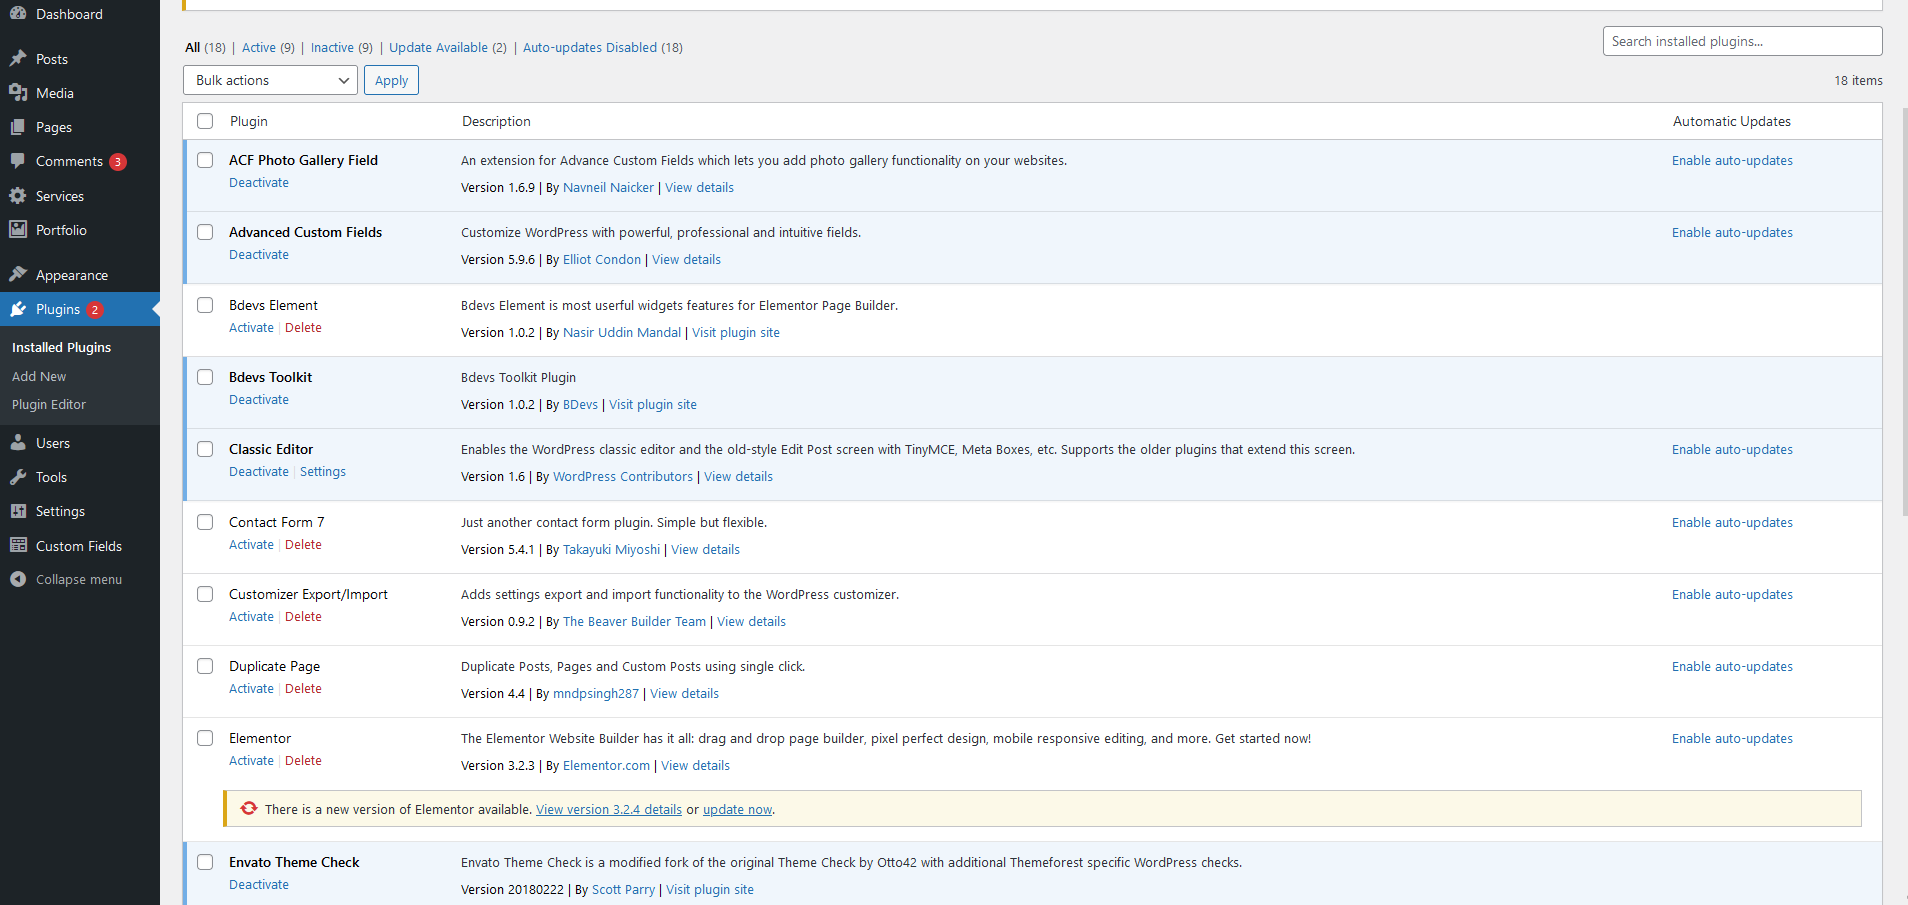The width and height of the screenshot is (1908, 905).
Task: Check the ACF Photo Gallery Field checkbox
Action: click(x=205, y=160)
